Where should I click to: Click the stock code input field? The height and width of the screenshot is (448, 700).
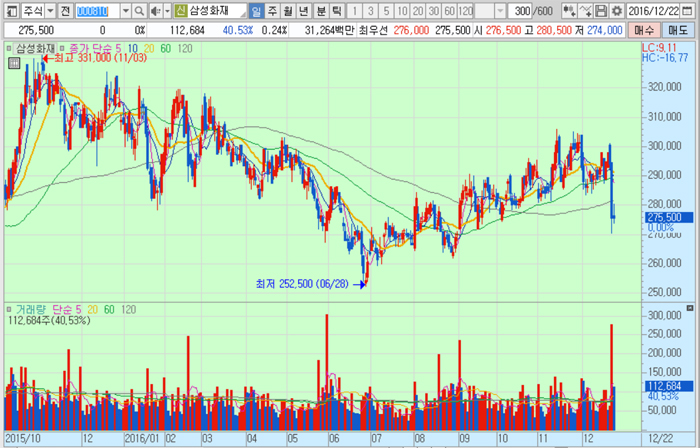click(x=97, y=10)
